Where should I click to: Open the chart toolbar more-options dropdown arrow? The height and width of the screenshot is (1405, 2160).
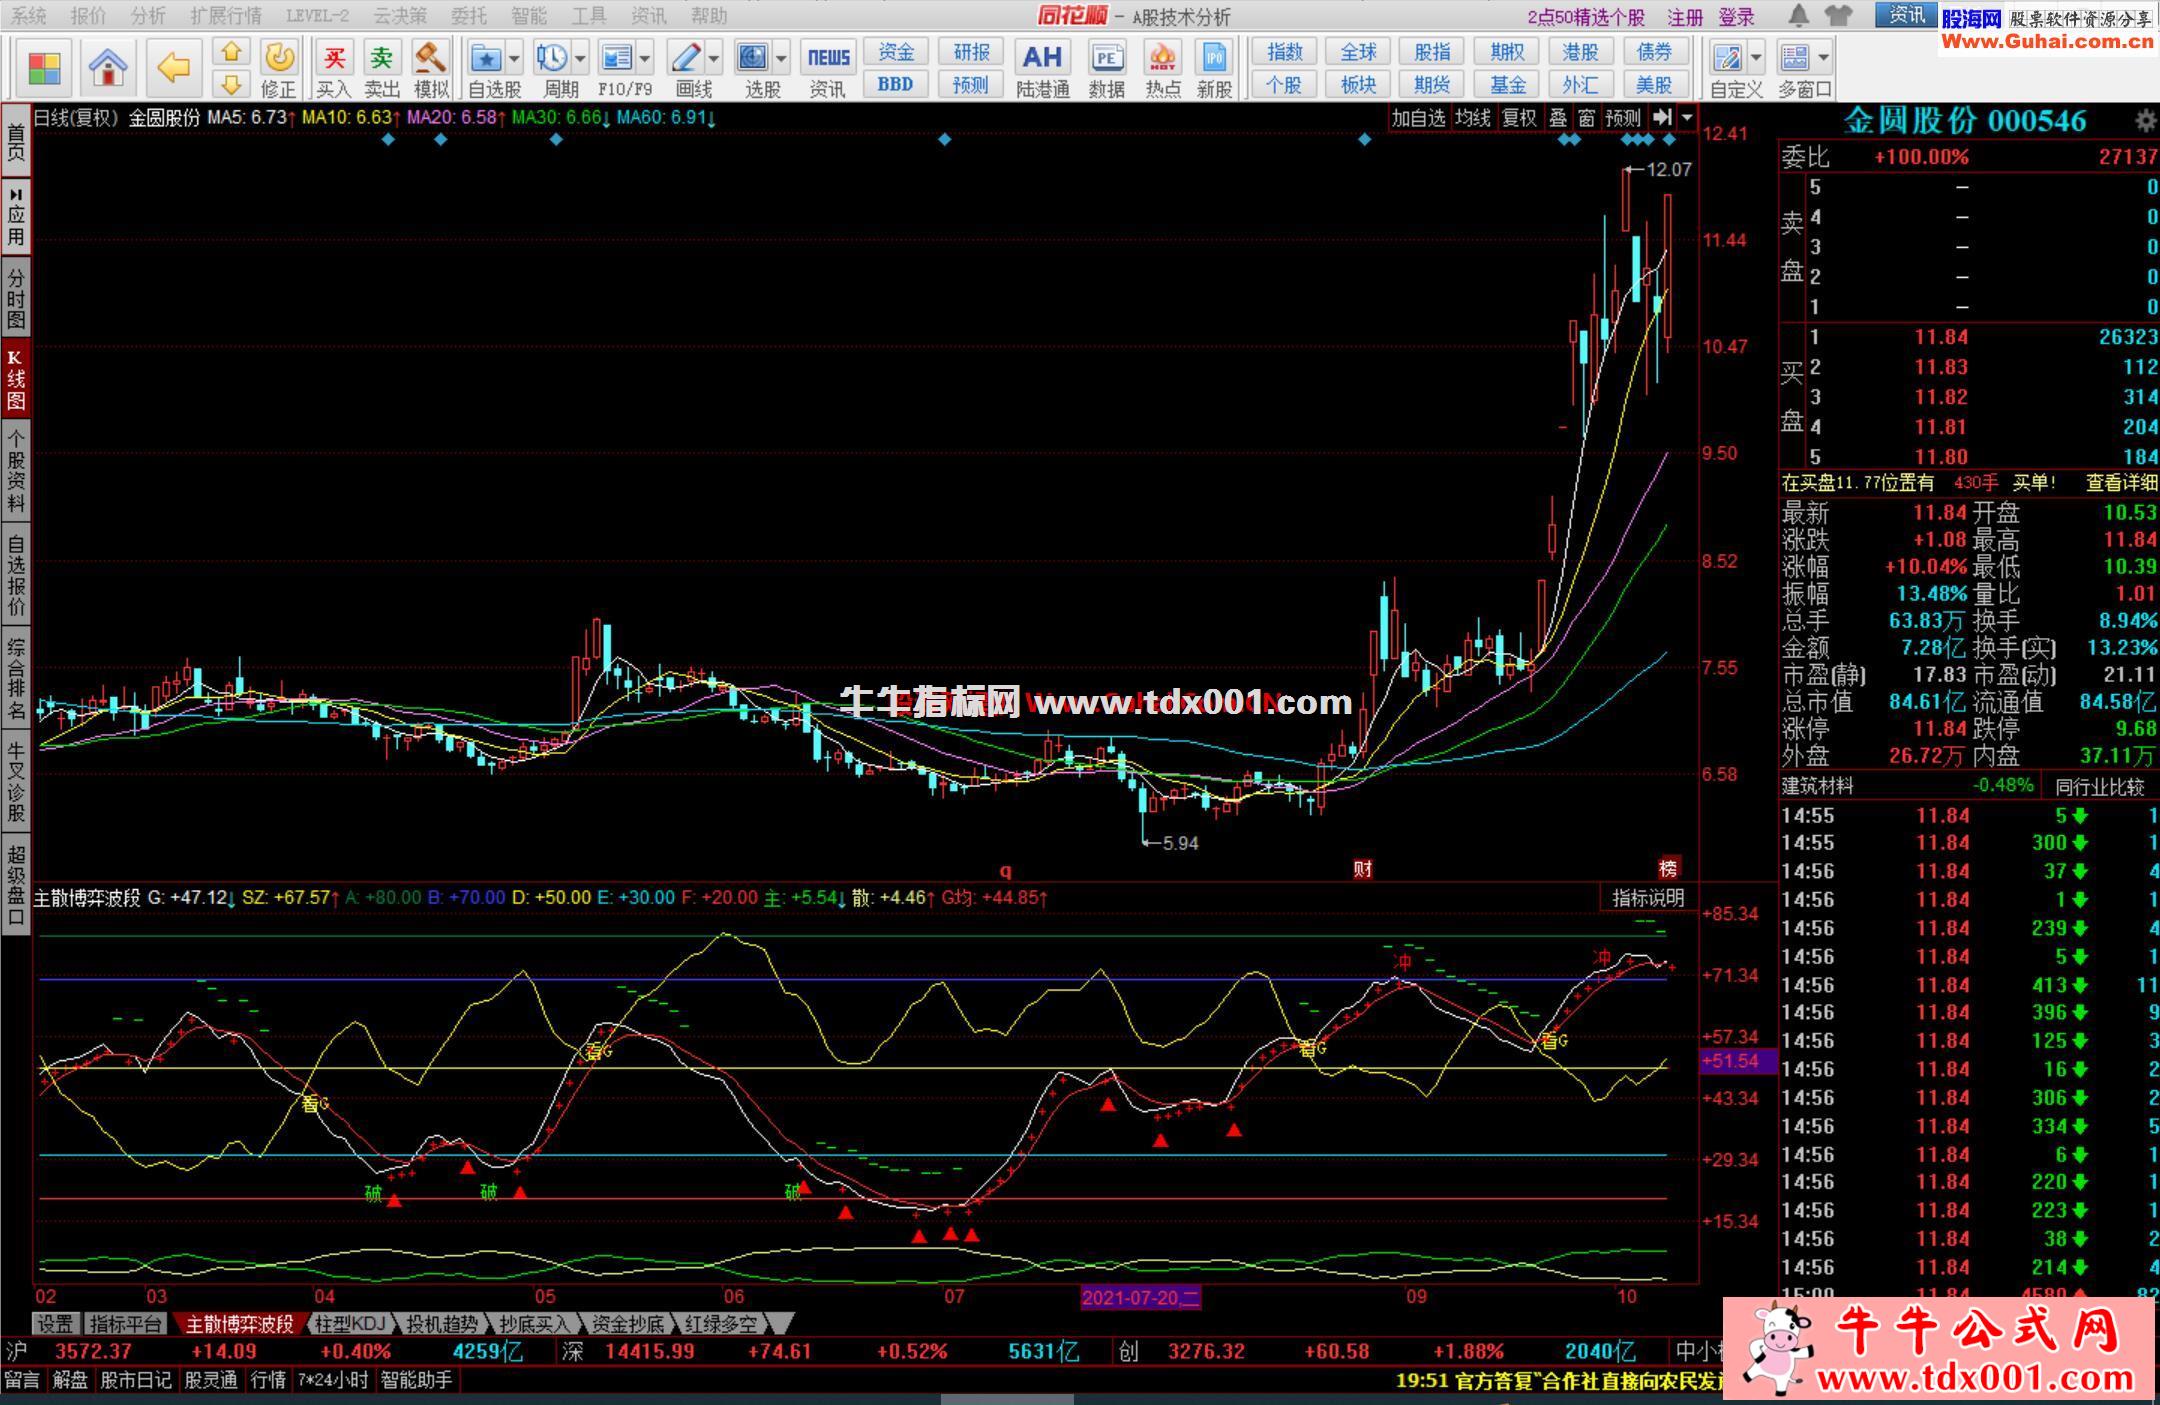[x=1687, y=117]
